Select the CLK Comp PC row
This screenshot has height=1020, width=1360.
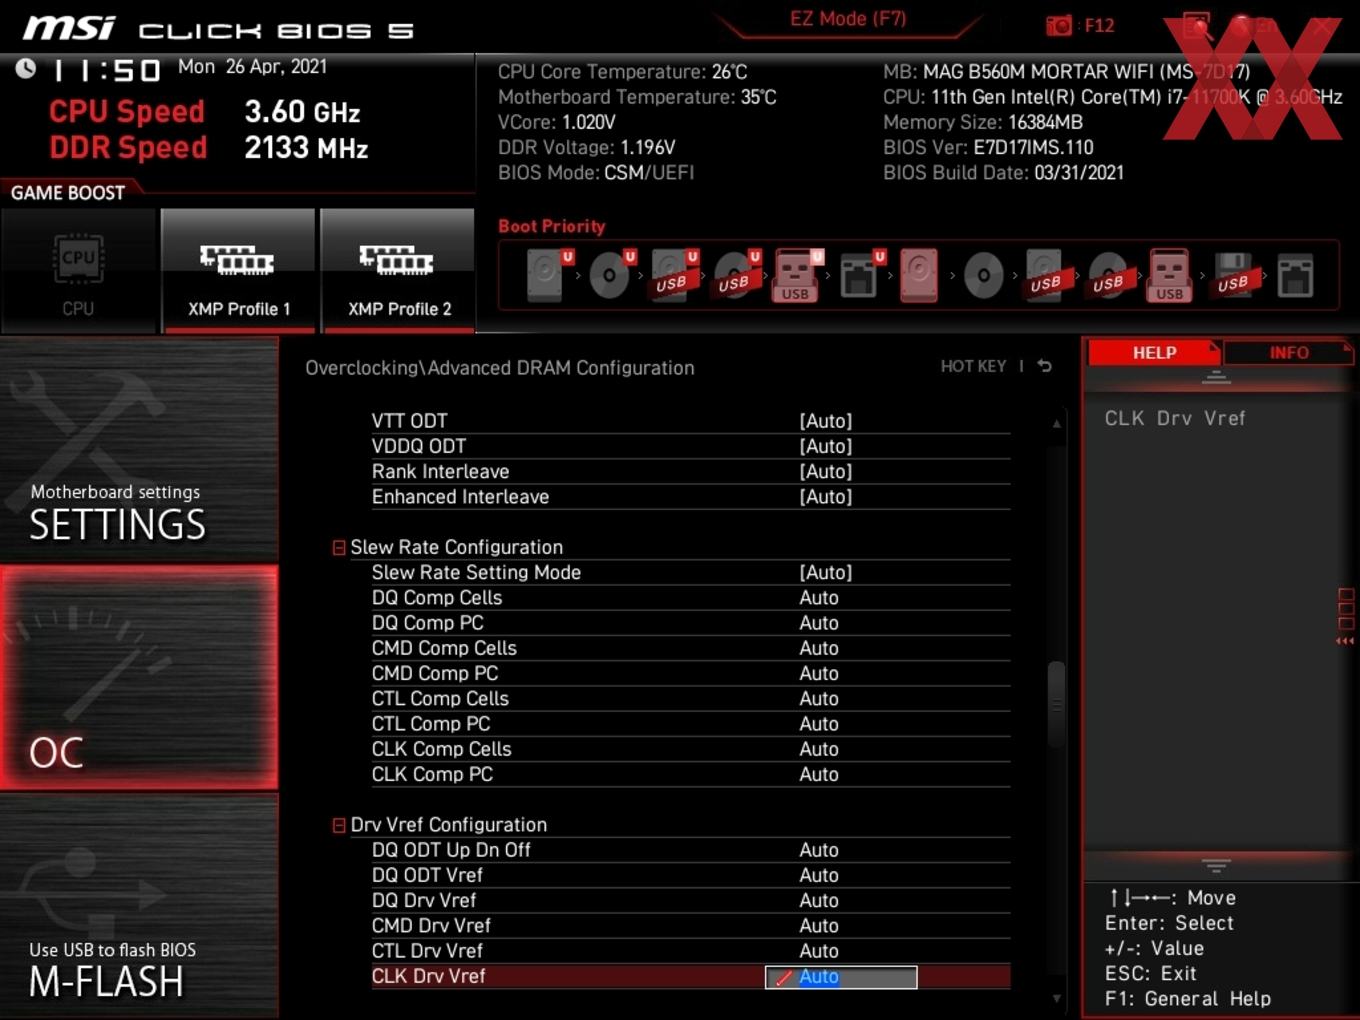click(690, 774)
